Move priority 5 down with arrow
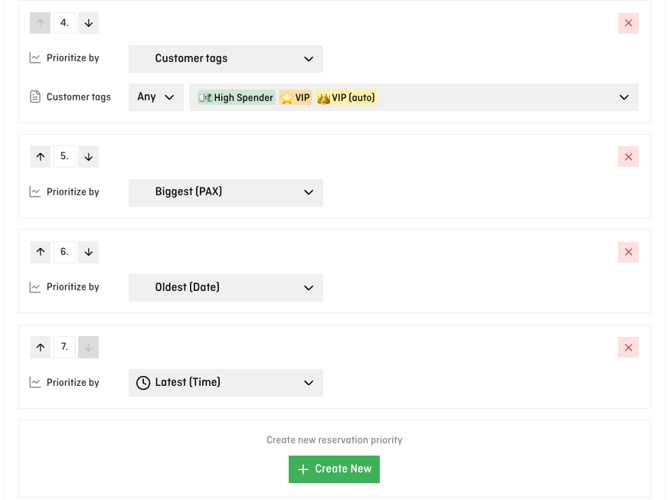 tap(88, 156)
